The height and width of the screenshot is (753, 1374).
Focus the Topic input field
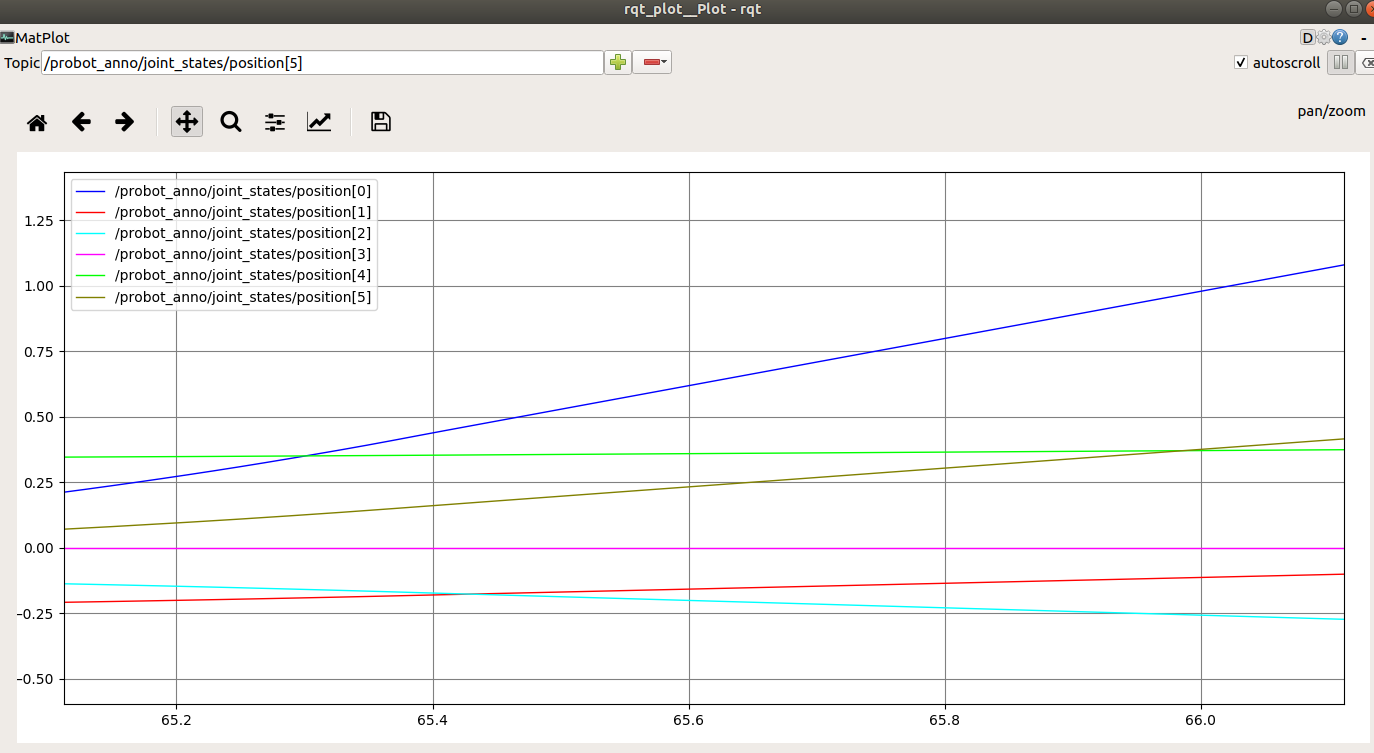[x=322, y=62]
